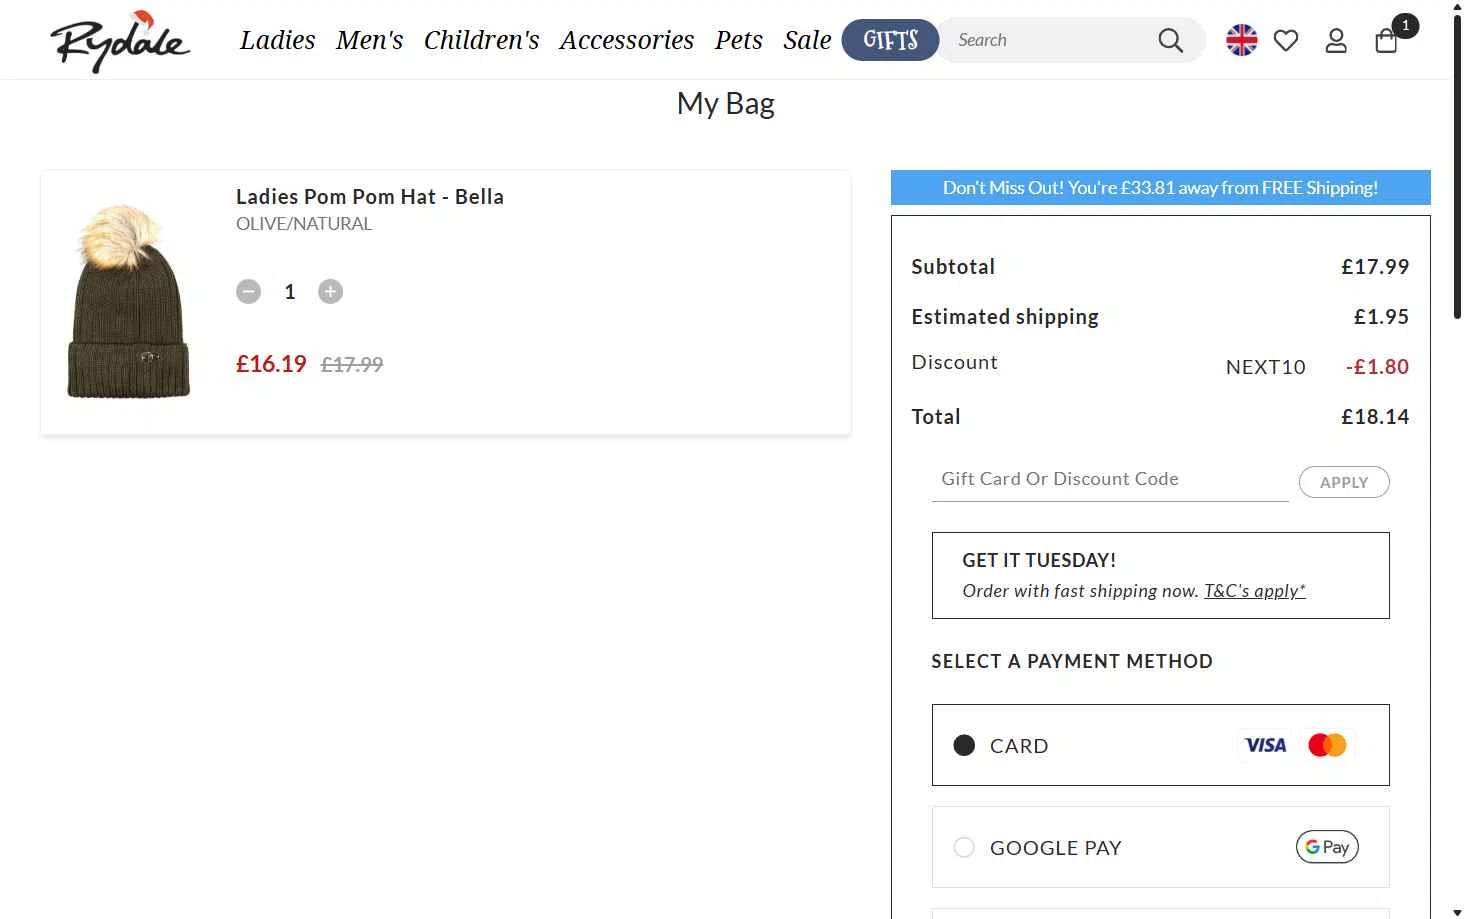Click the Estimated shipping £1.95 amount
1464x919 pixels.
coord(1381,317)
